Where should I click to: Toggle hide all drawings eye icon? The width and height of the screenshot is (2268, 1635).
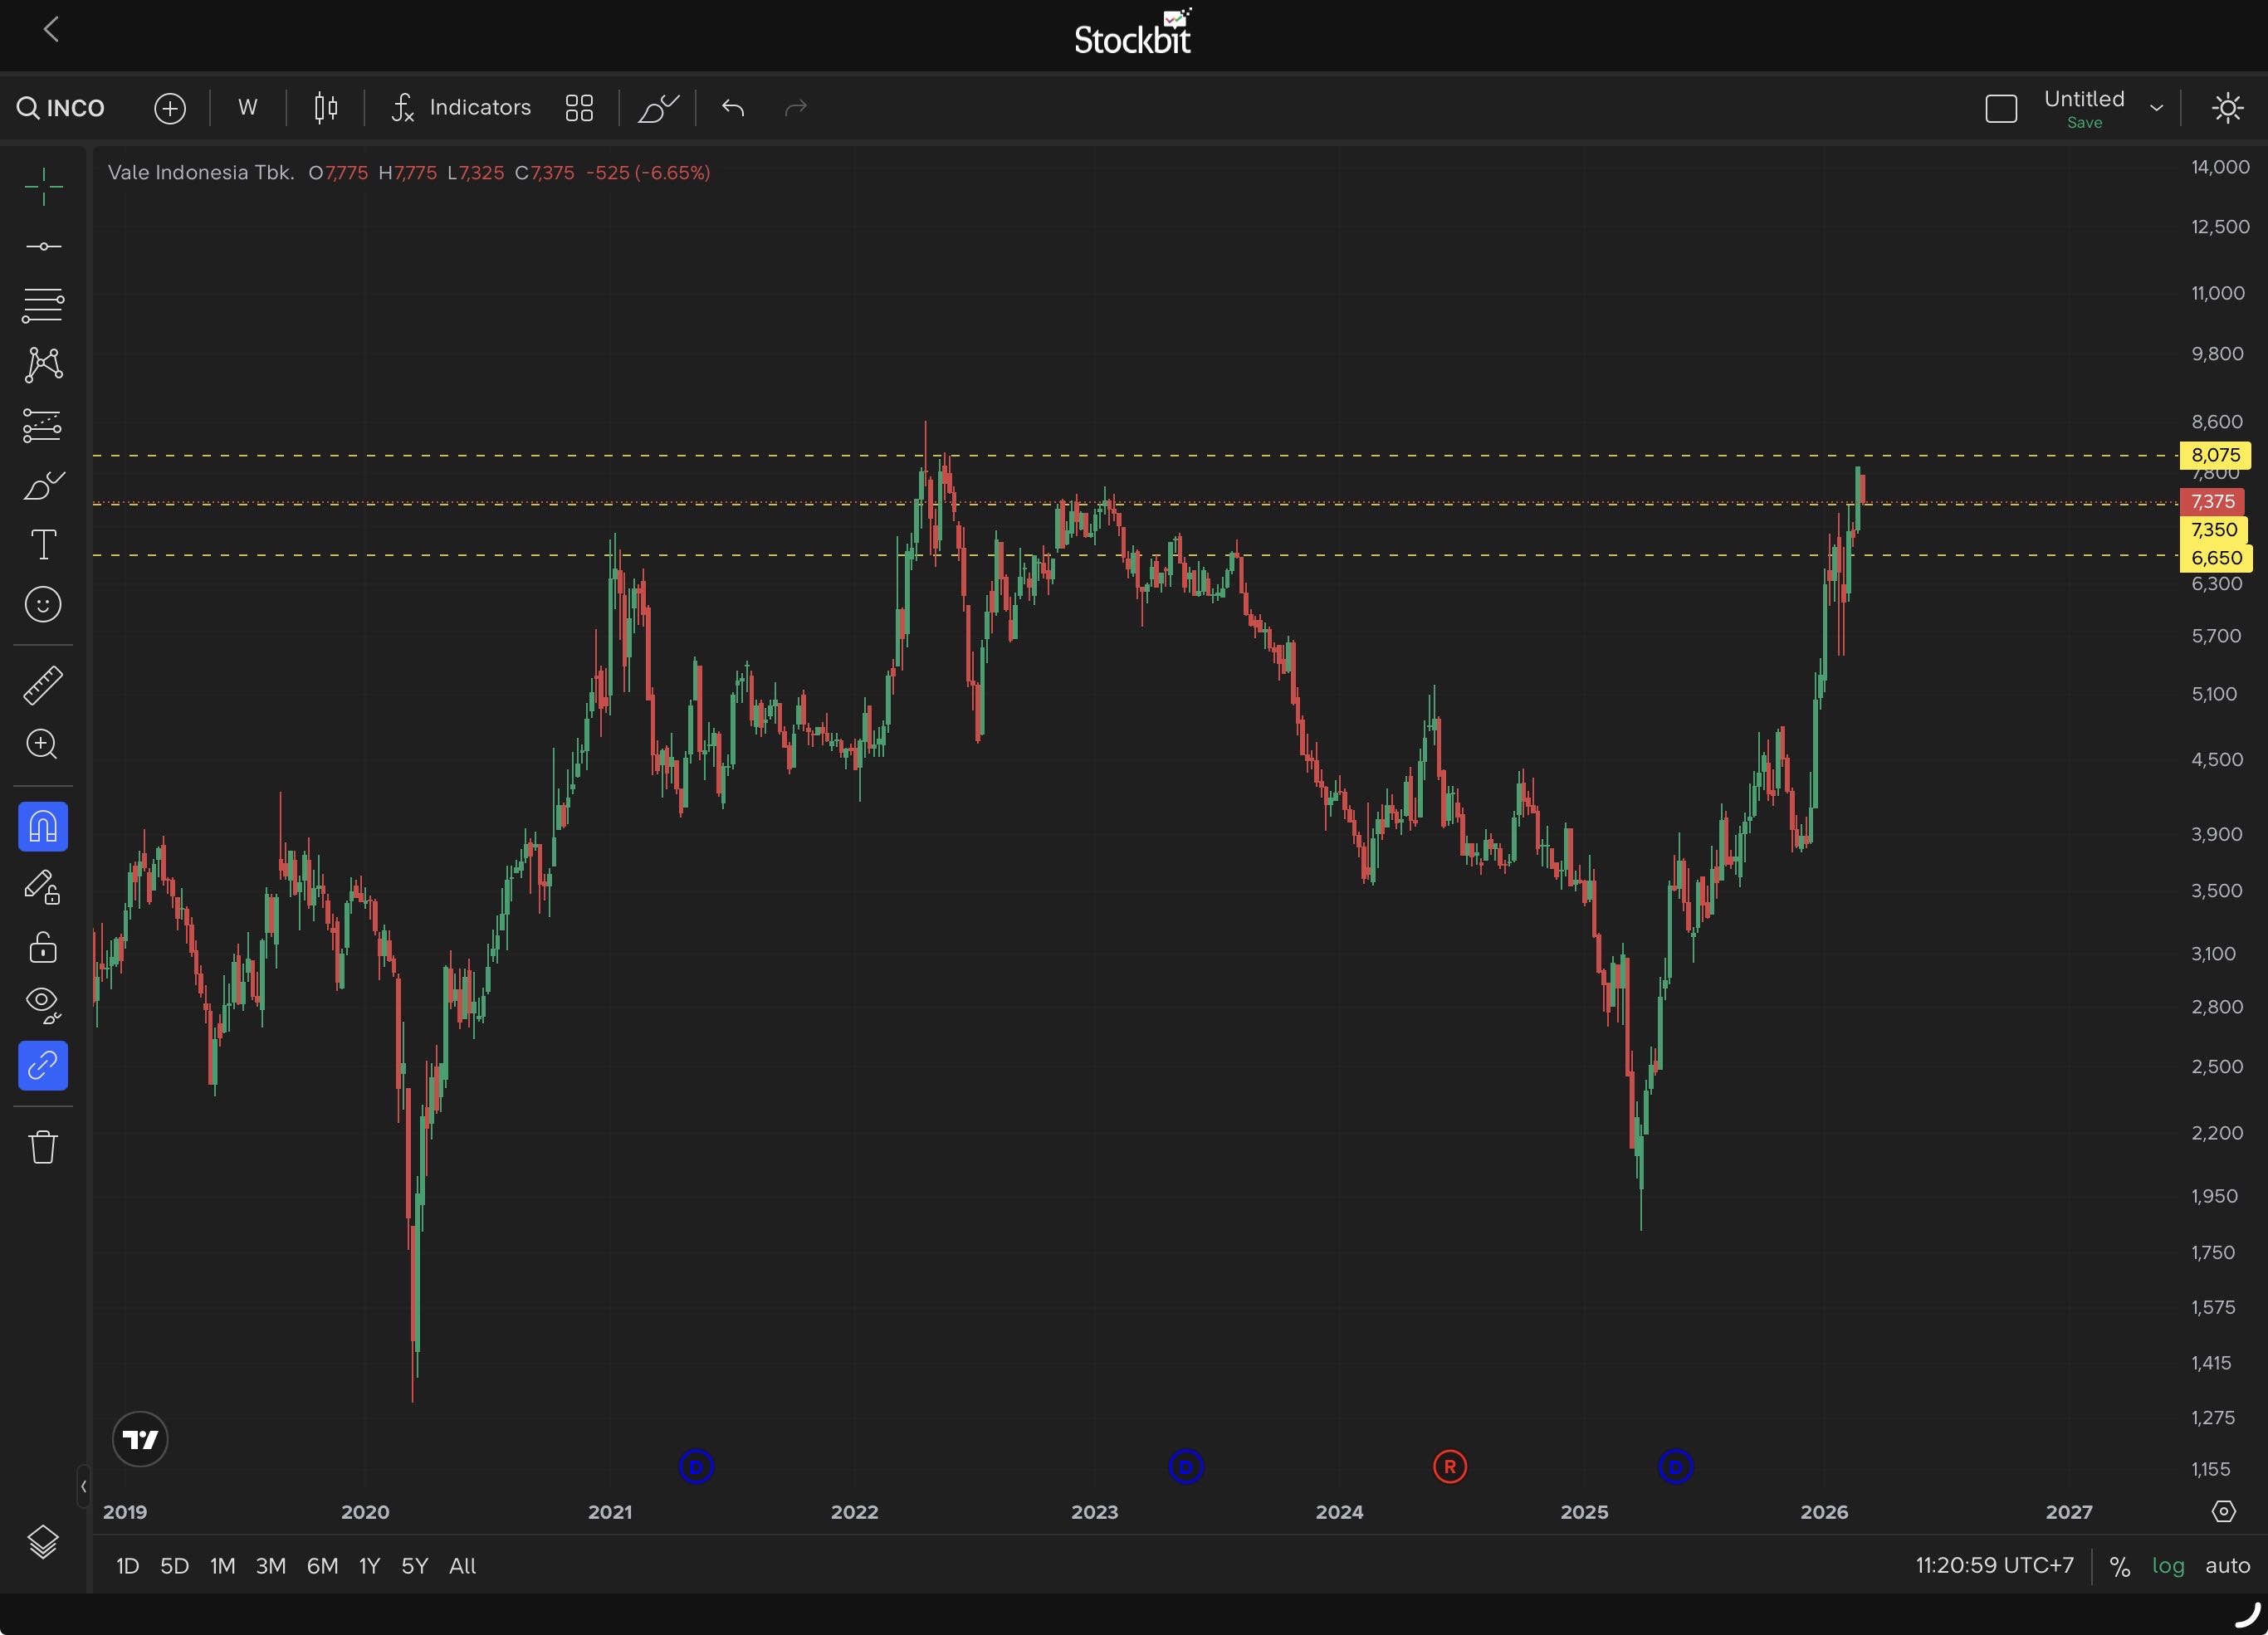point(43,1003)
